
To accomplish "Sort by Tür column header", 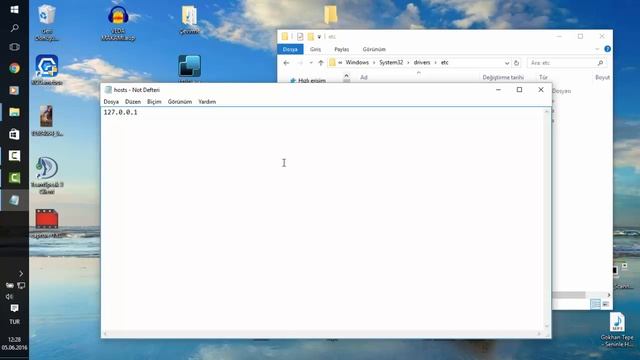I will [x=543, y=77].
